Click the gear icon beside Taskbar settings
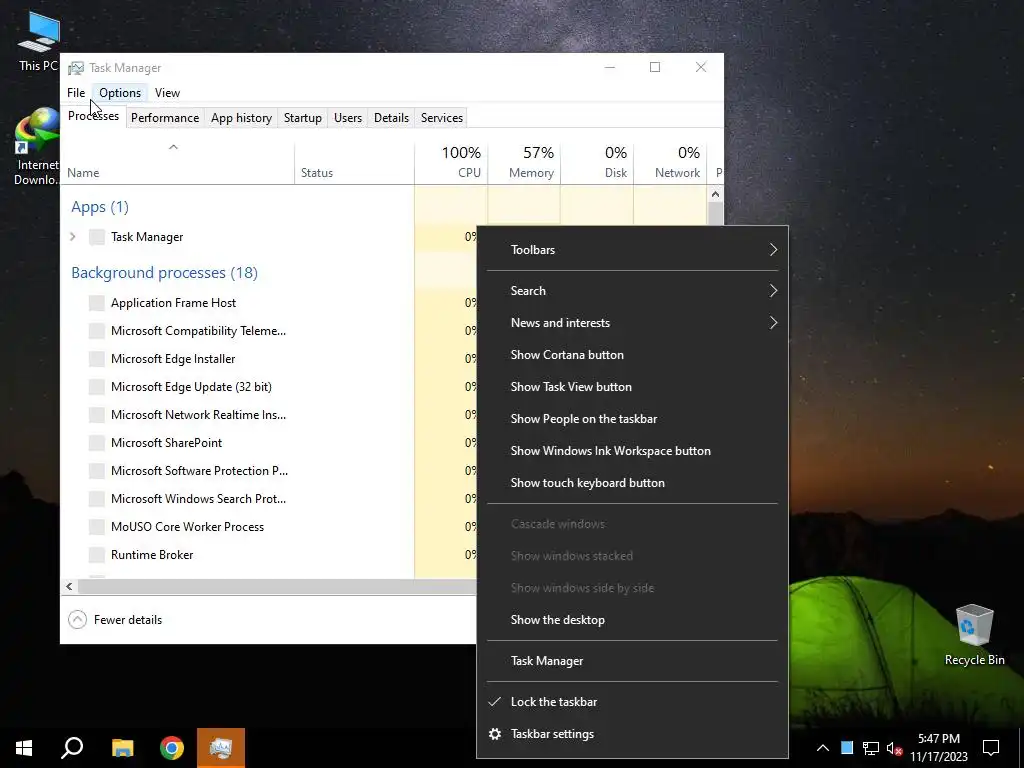 495,734
